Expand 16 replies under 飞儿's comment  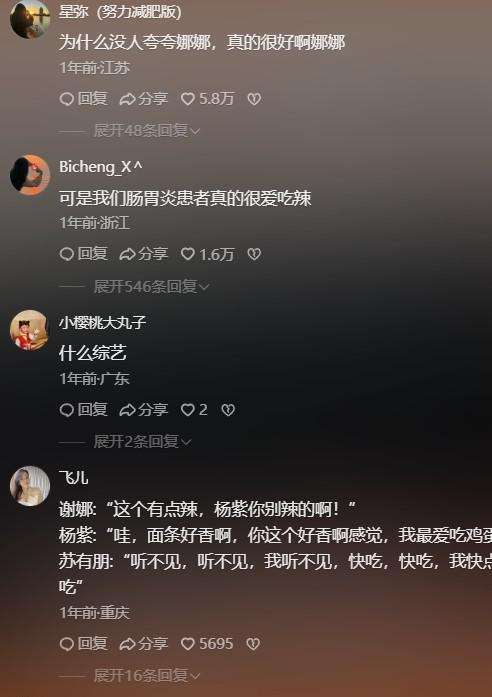click(x=147, y=676)
